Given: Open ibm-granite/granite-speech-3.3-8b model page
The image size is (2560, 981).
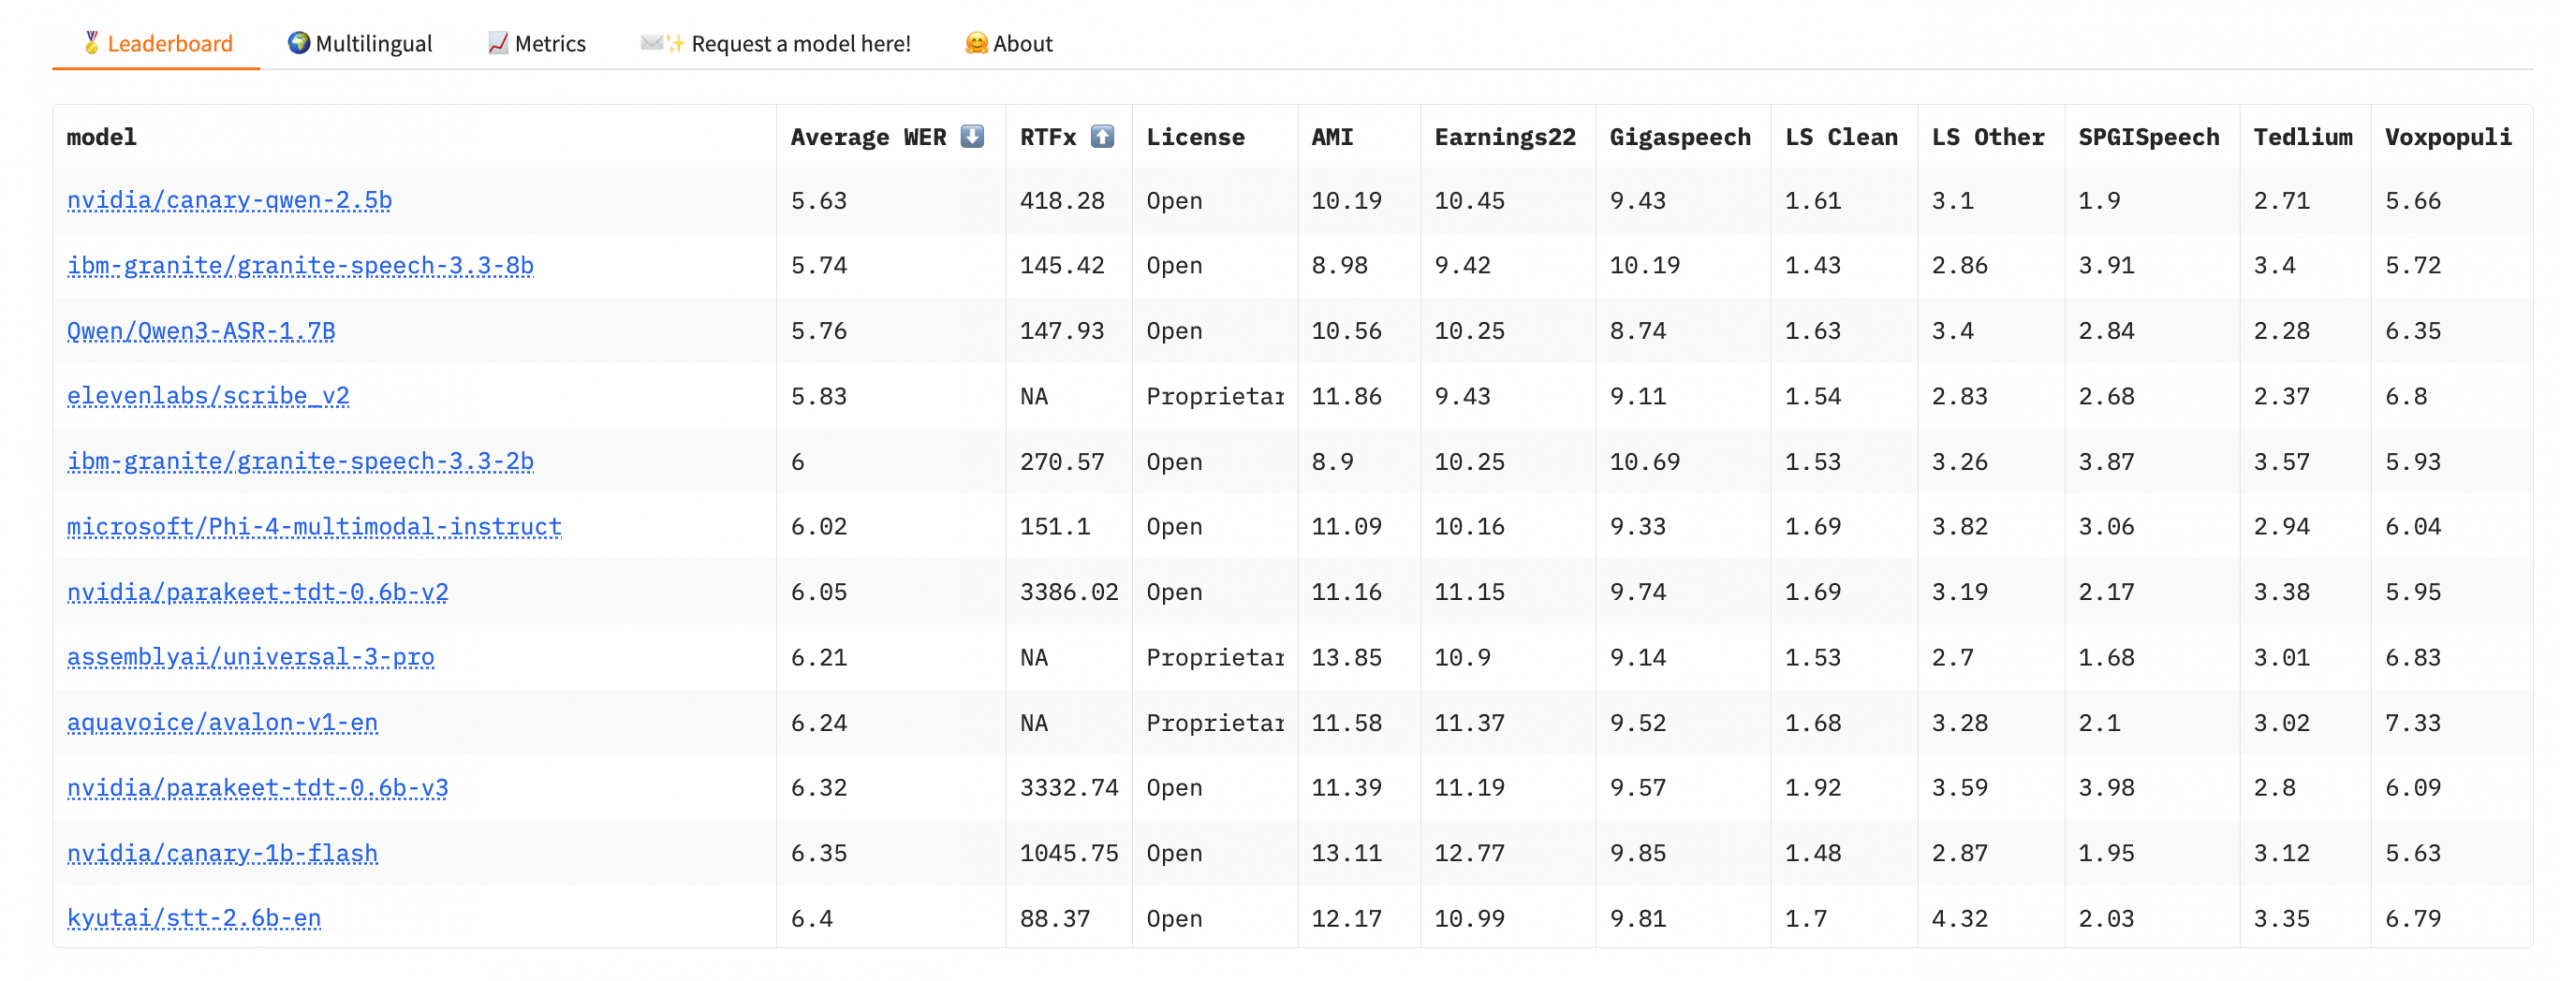Looking at the screenshot, I should tap(300, 265).
